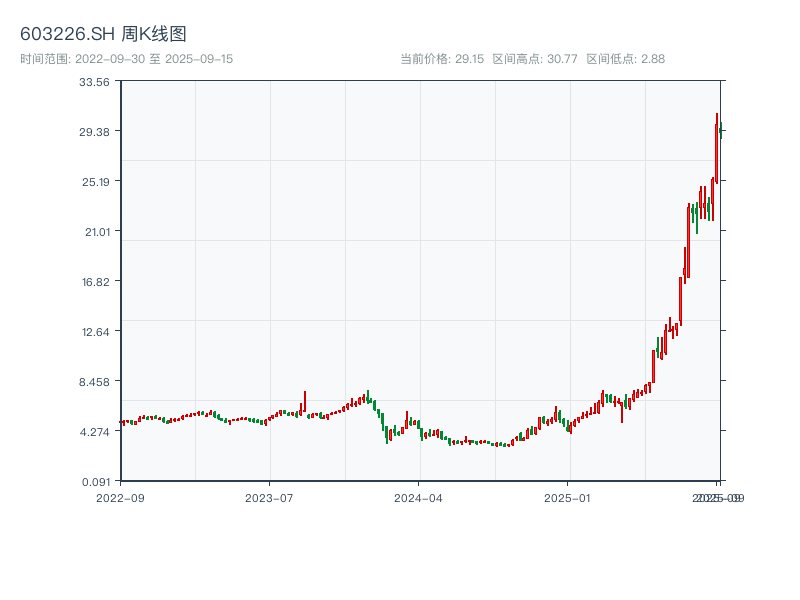The image size is (800, 600).
Task: Click the period low label 区间低点: 2.88
Action: pos(626,59)
